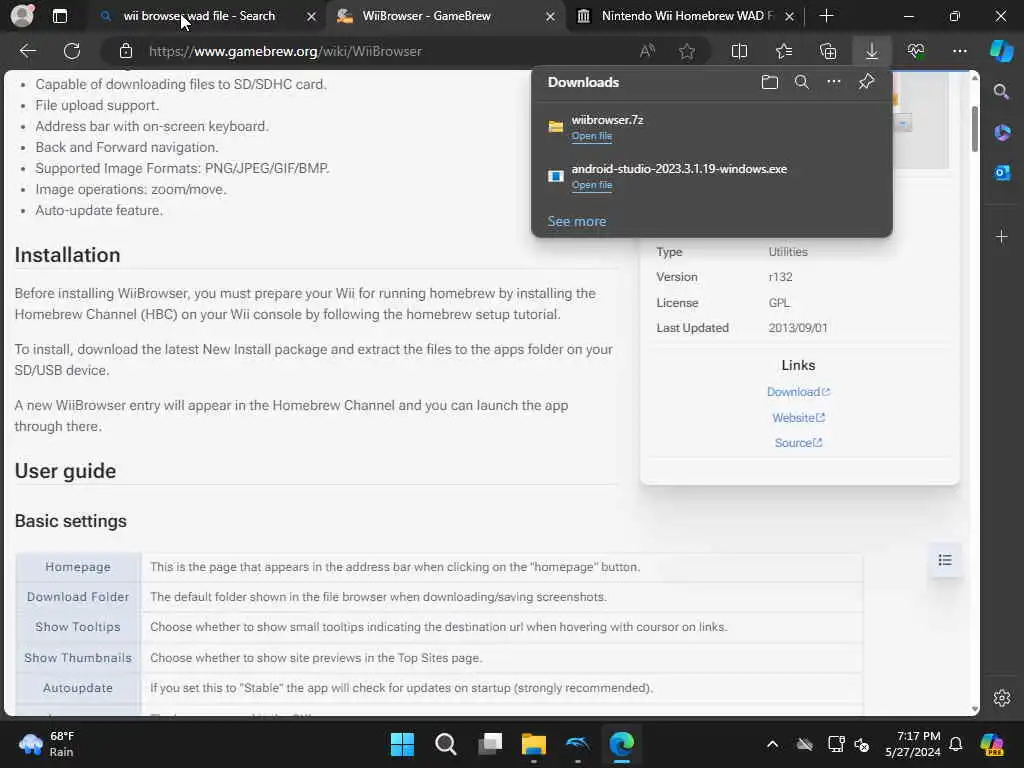Open the Favorites list icon
The width and height of the screenshot is (1024, 768).
(x=784, y=51)
